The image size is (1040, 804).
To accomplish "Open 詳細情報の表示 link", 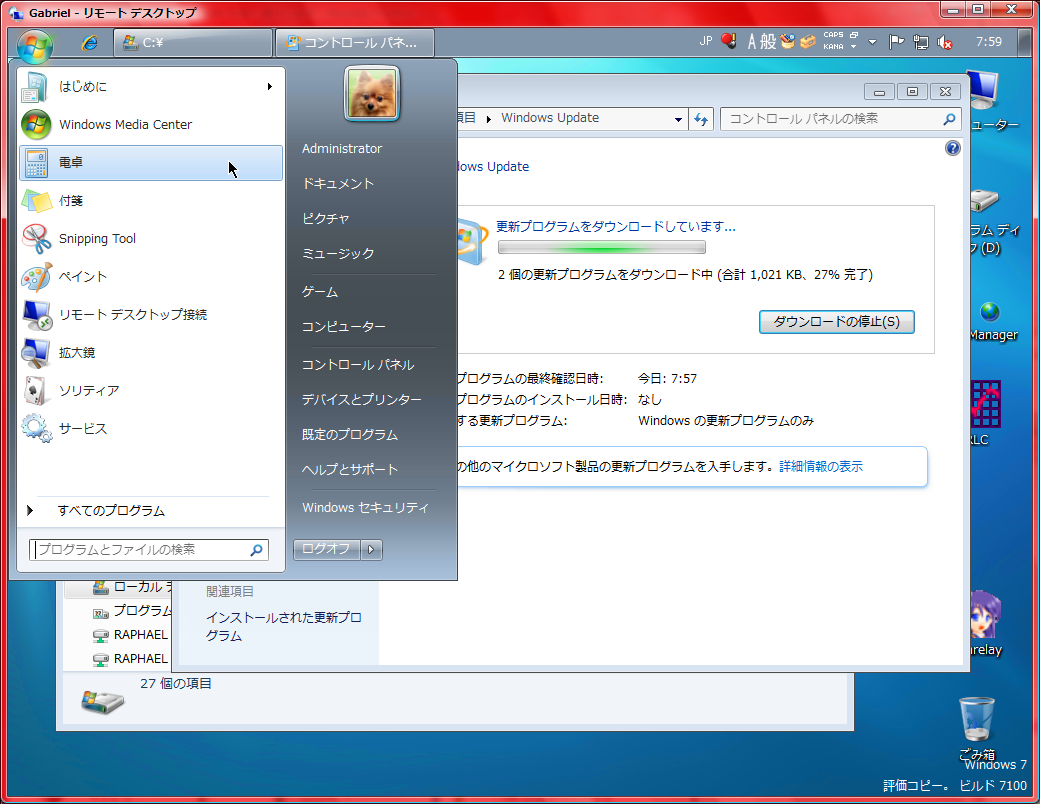I will pyautogui.click(x=821, y=467).
